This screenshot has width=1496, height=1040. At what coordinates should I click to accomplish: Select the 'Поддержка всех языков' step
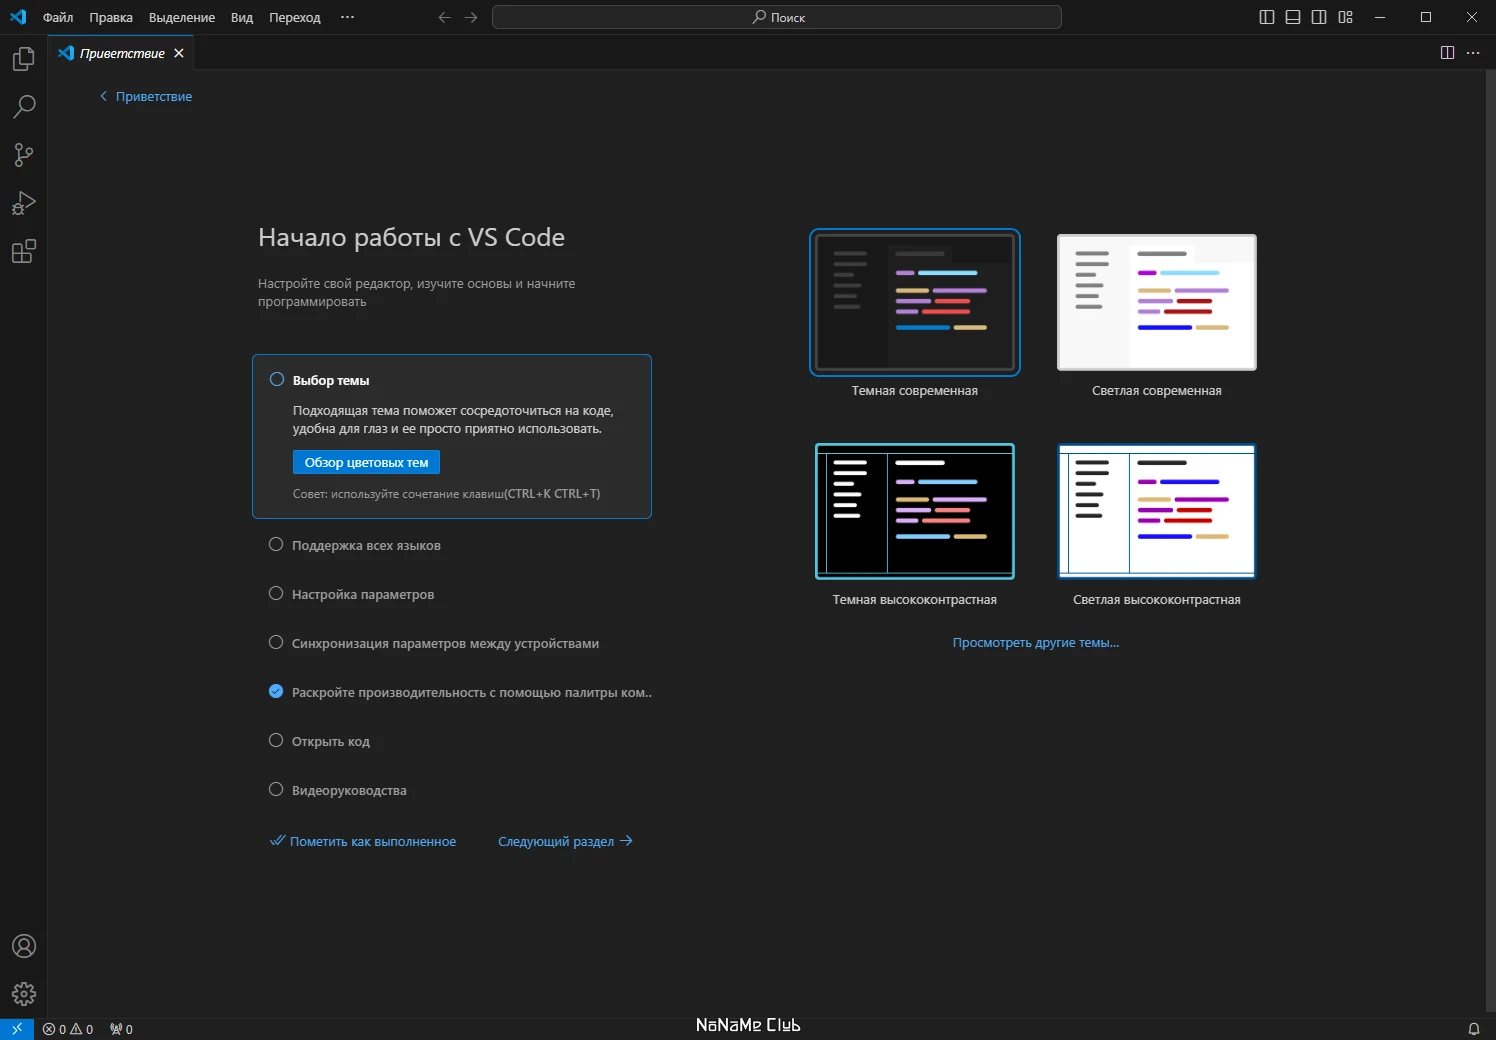(366, 545)
